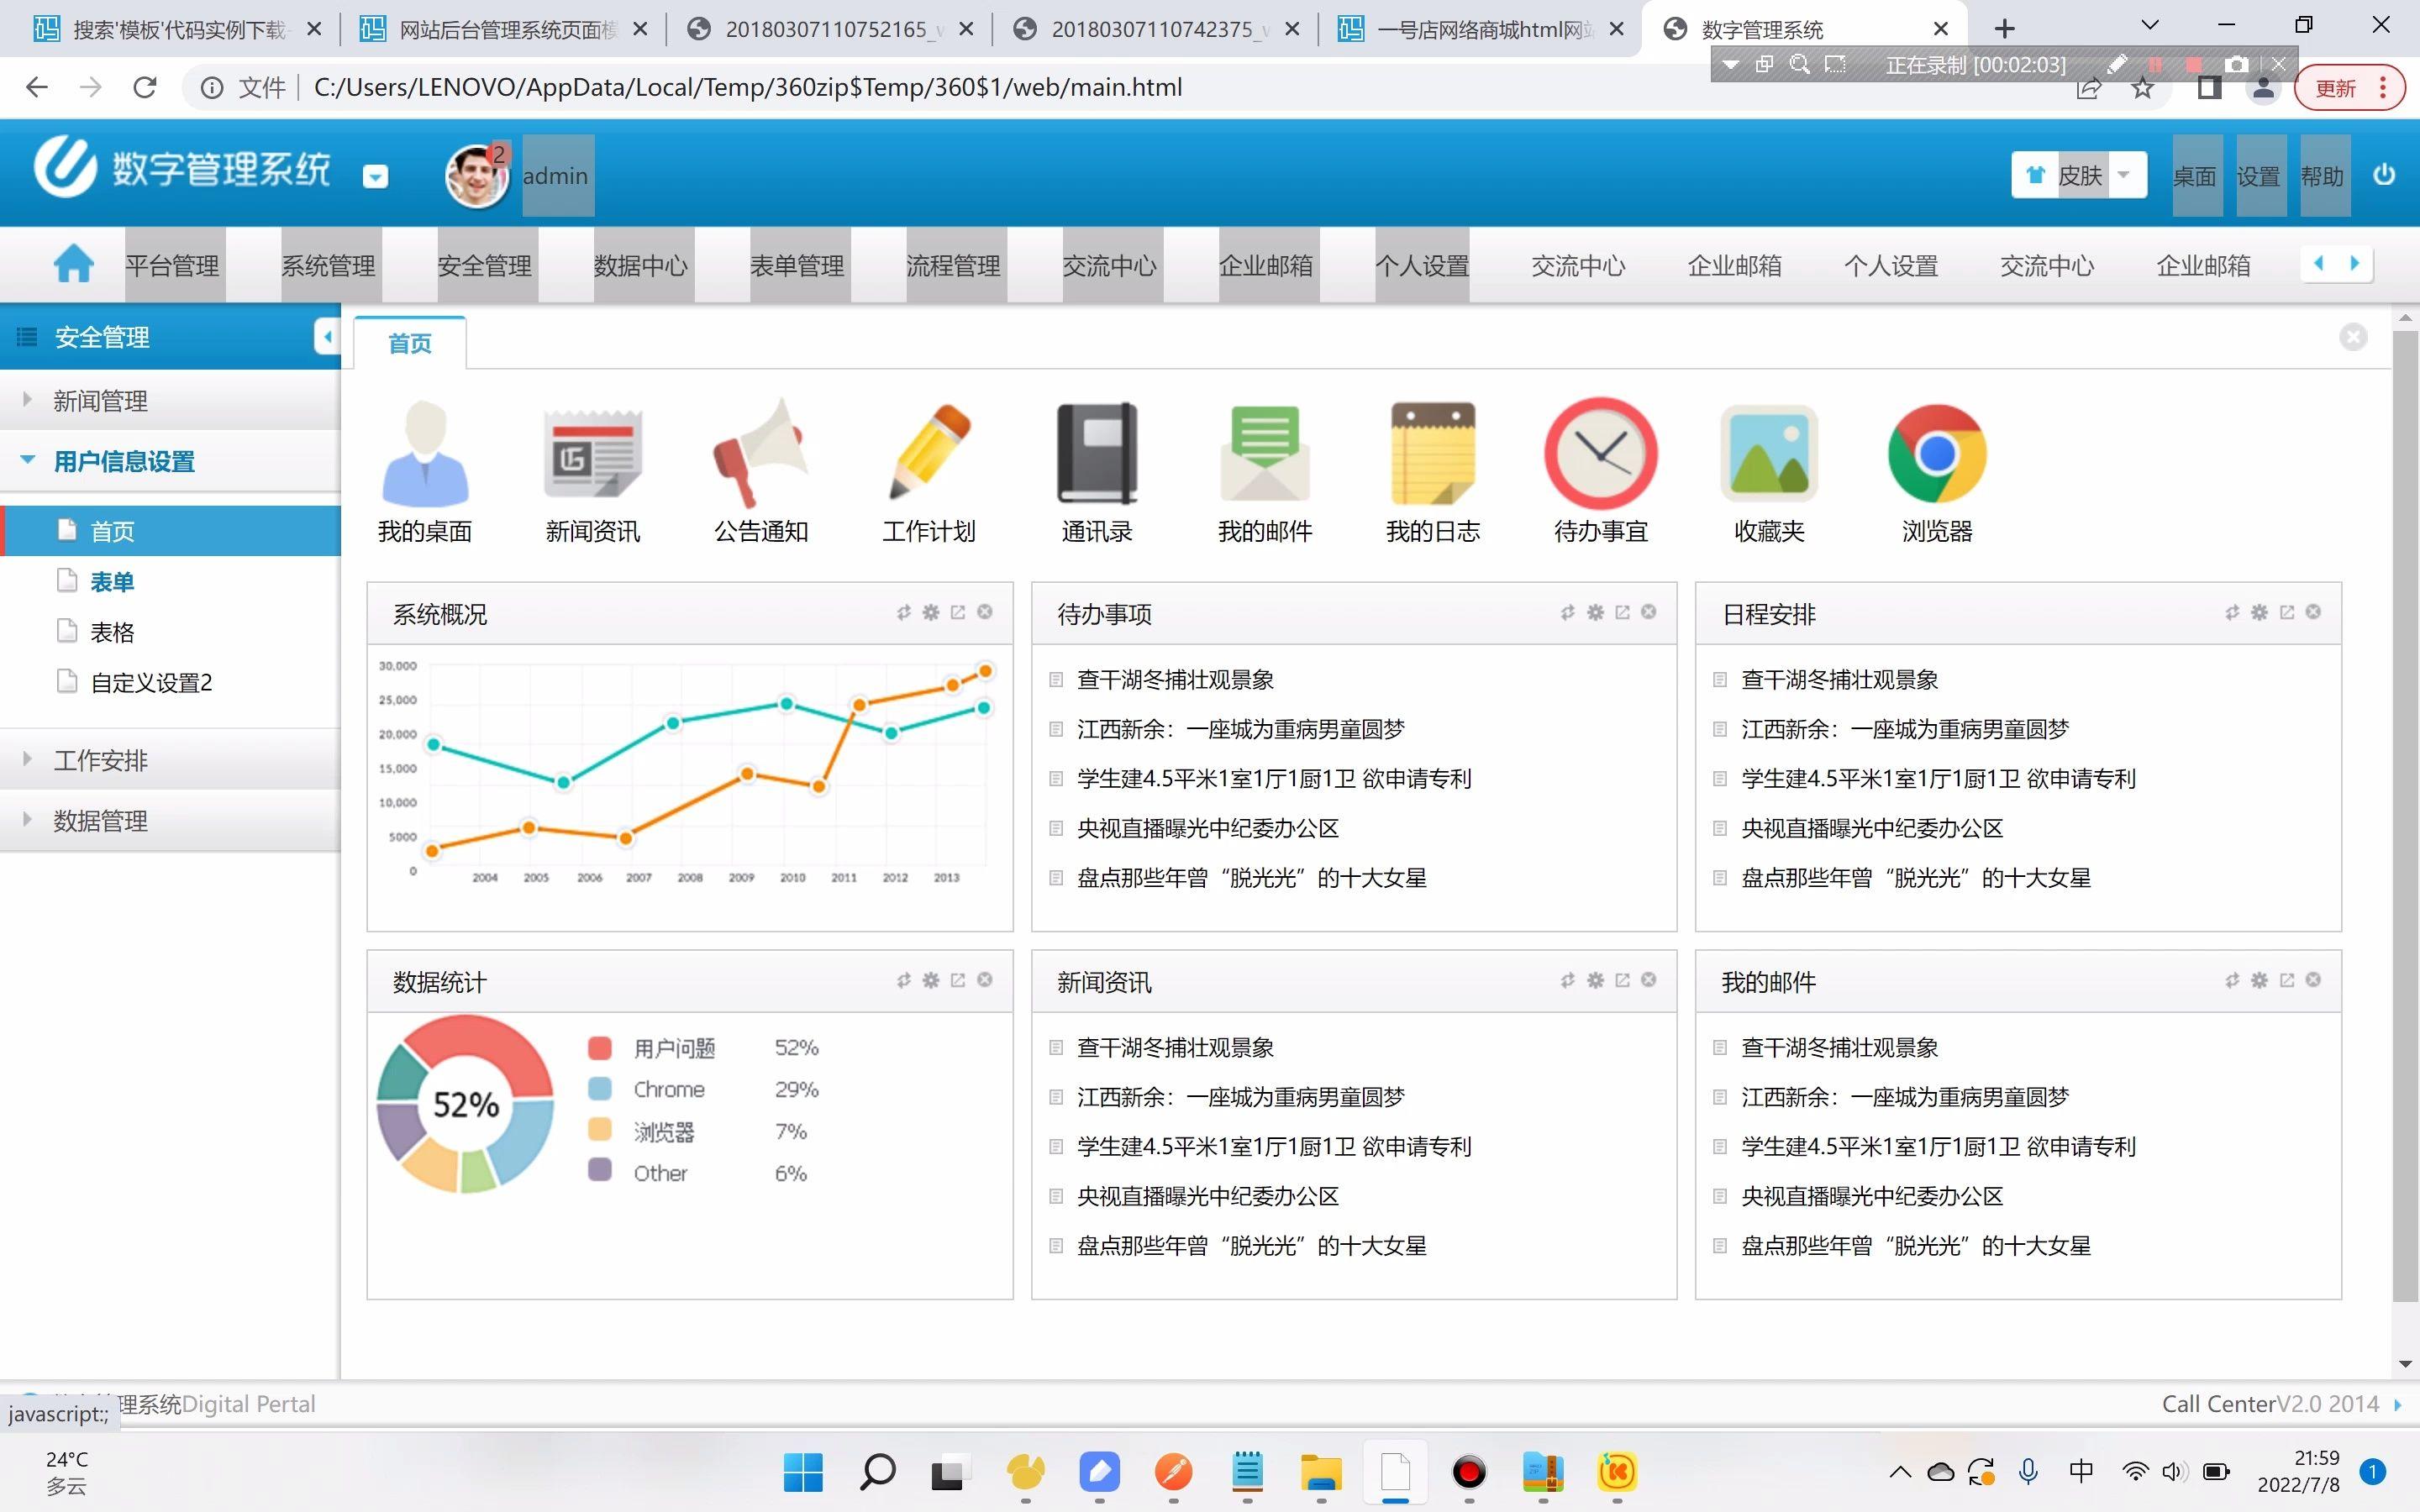Expand the 新闻管理 sidebar section
The image size is (2420, 1512).
pyautogui.click(x=170, y=401)
